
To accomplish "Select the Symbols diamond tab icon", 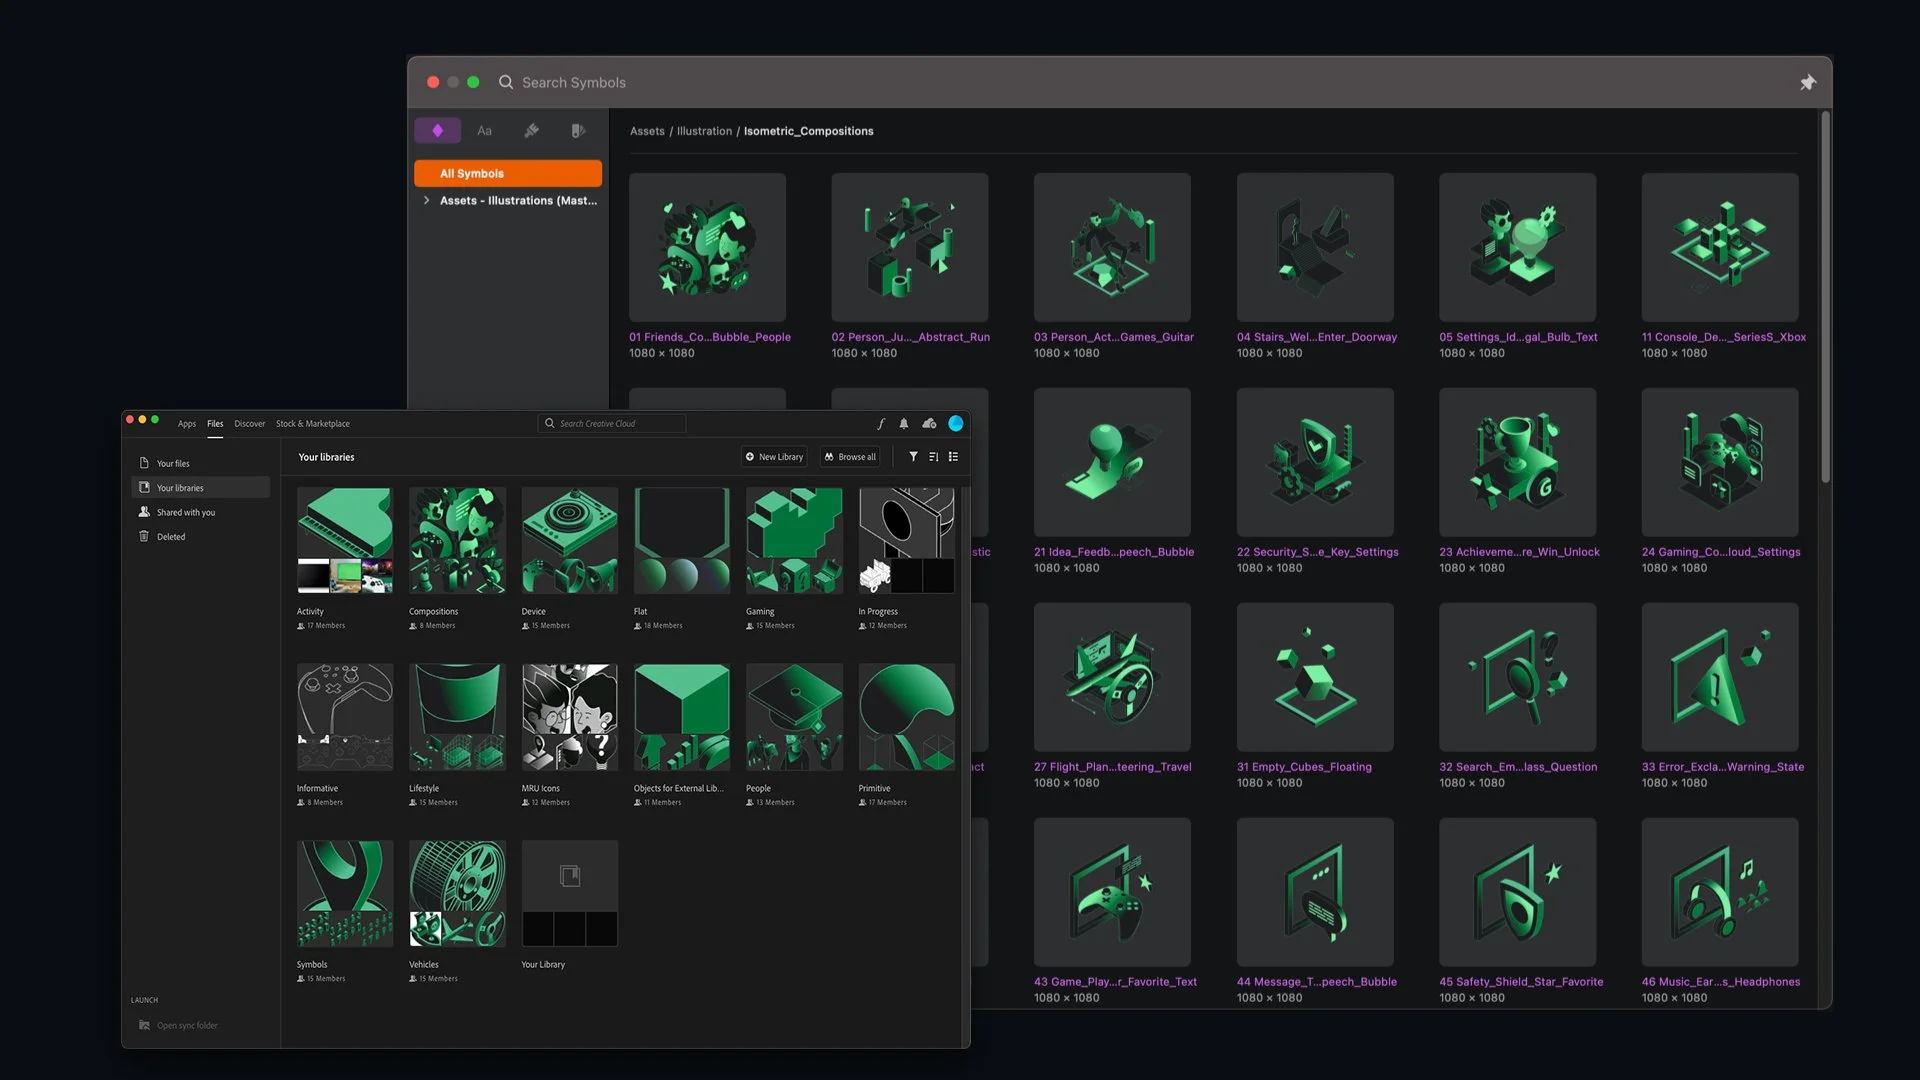I will 437,131.
